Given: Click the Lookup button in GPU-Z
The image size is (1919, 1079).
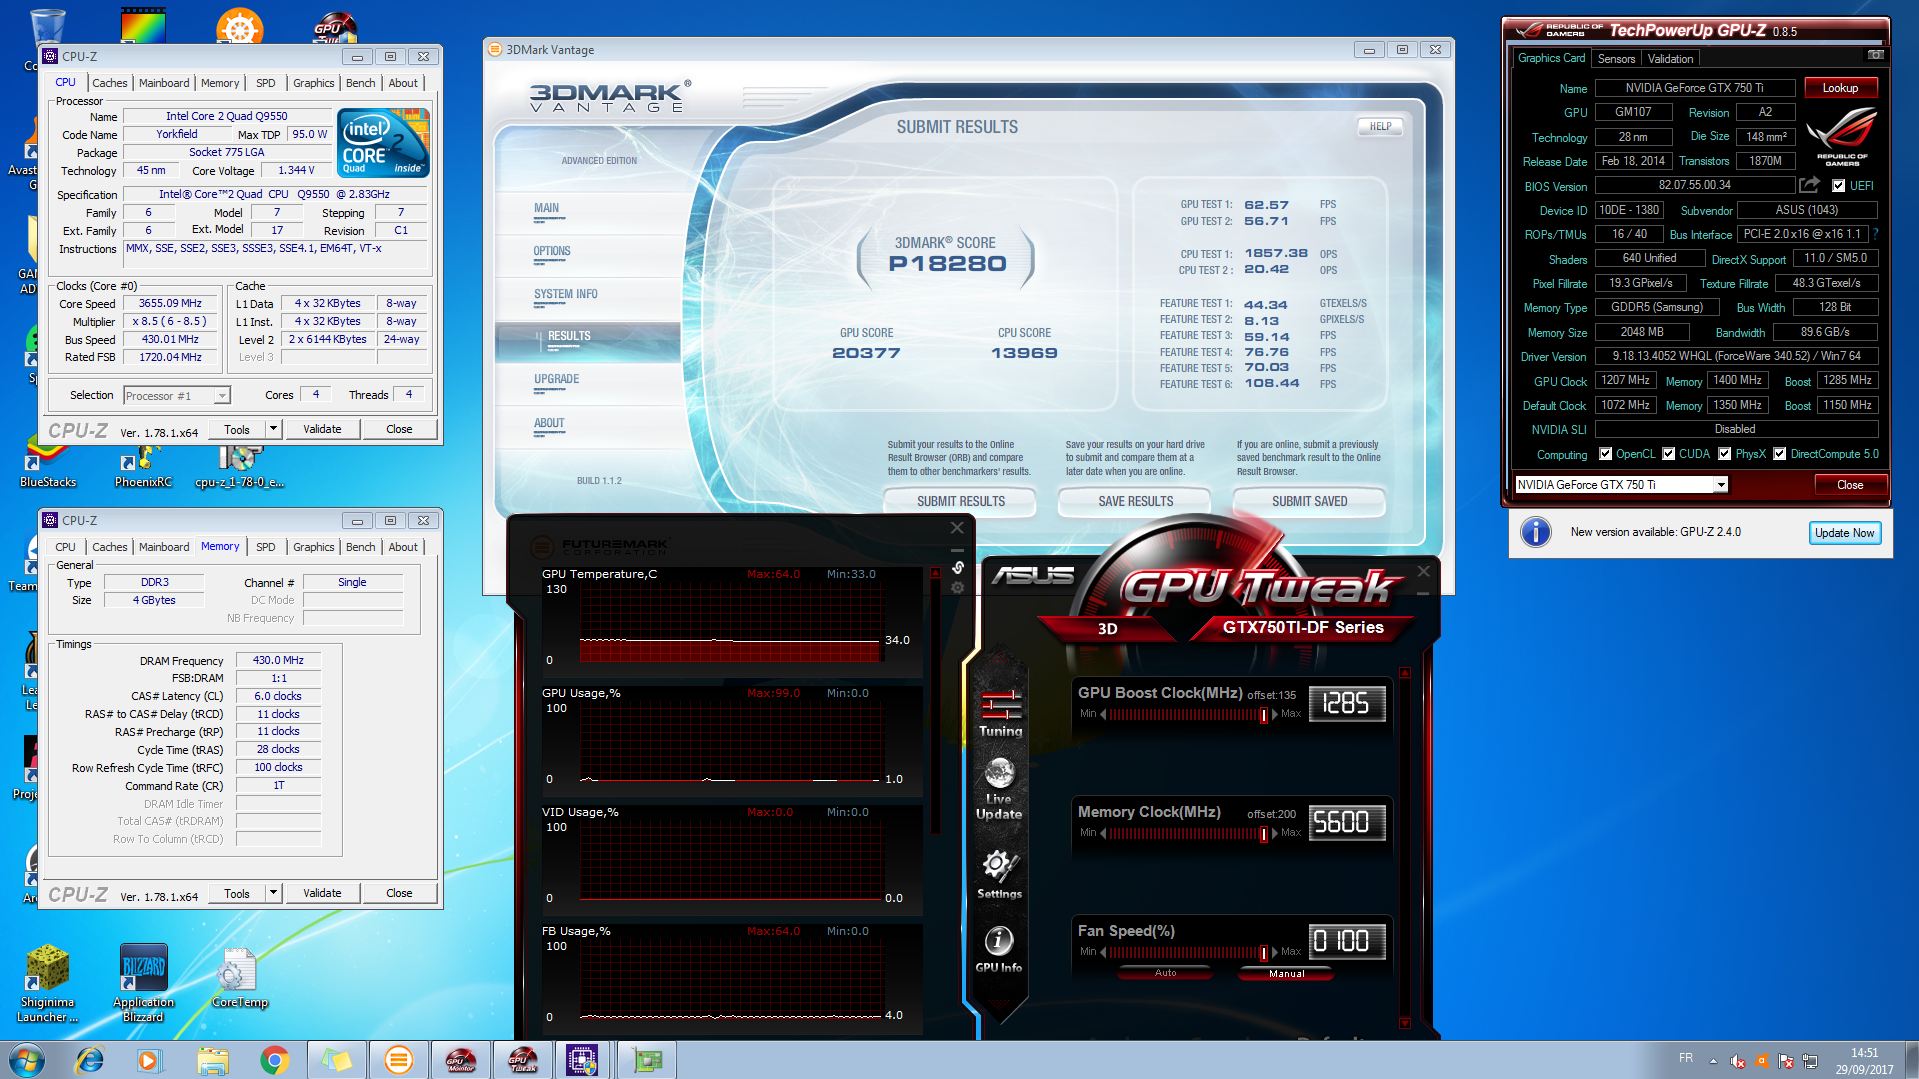Looking at the screenshot, I should pos(1839,88).
